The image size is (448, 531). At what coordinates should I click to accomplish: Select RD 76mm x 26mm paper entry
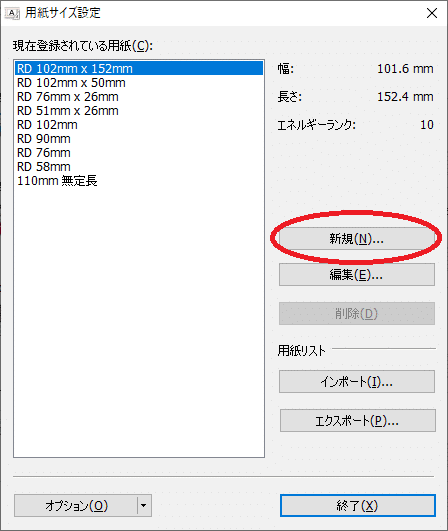pyautogui.click(x=139, y=97)
